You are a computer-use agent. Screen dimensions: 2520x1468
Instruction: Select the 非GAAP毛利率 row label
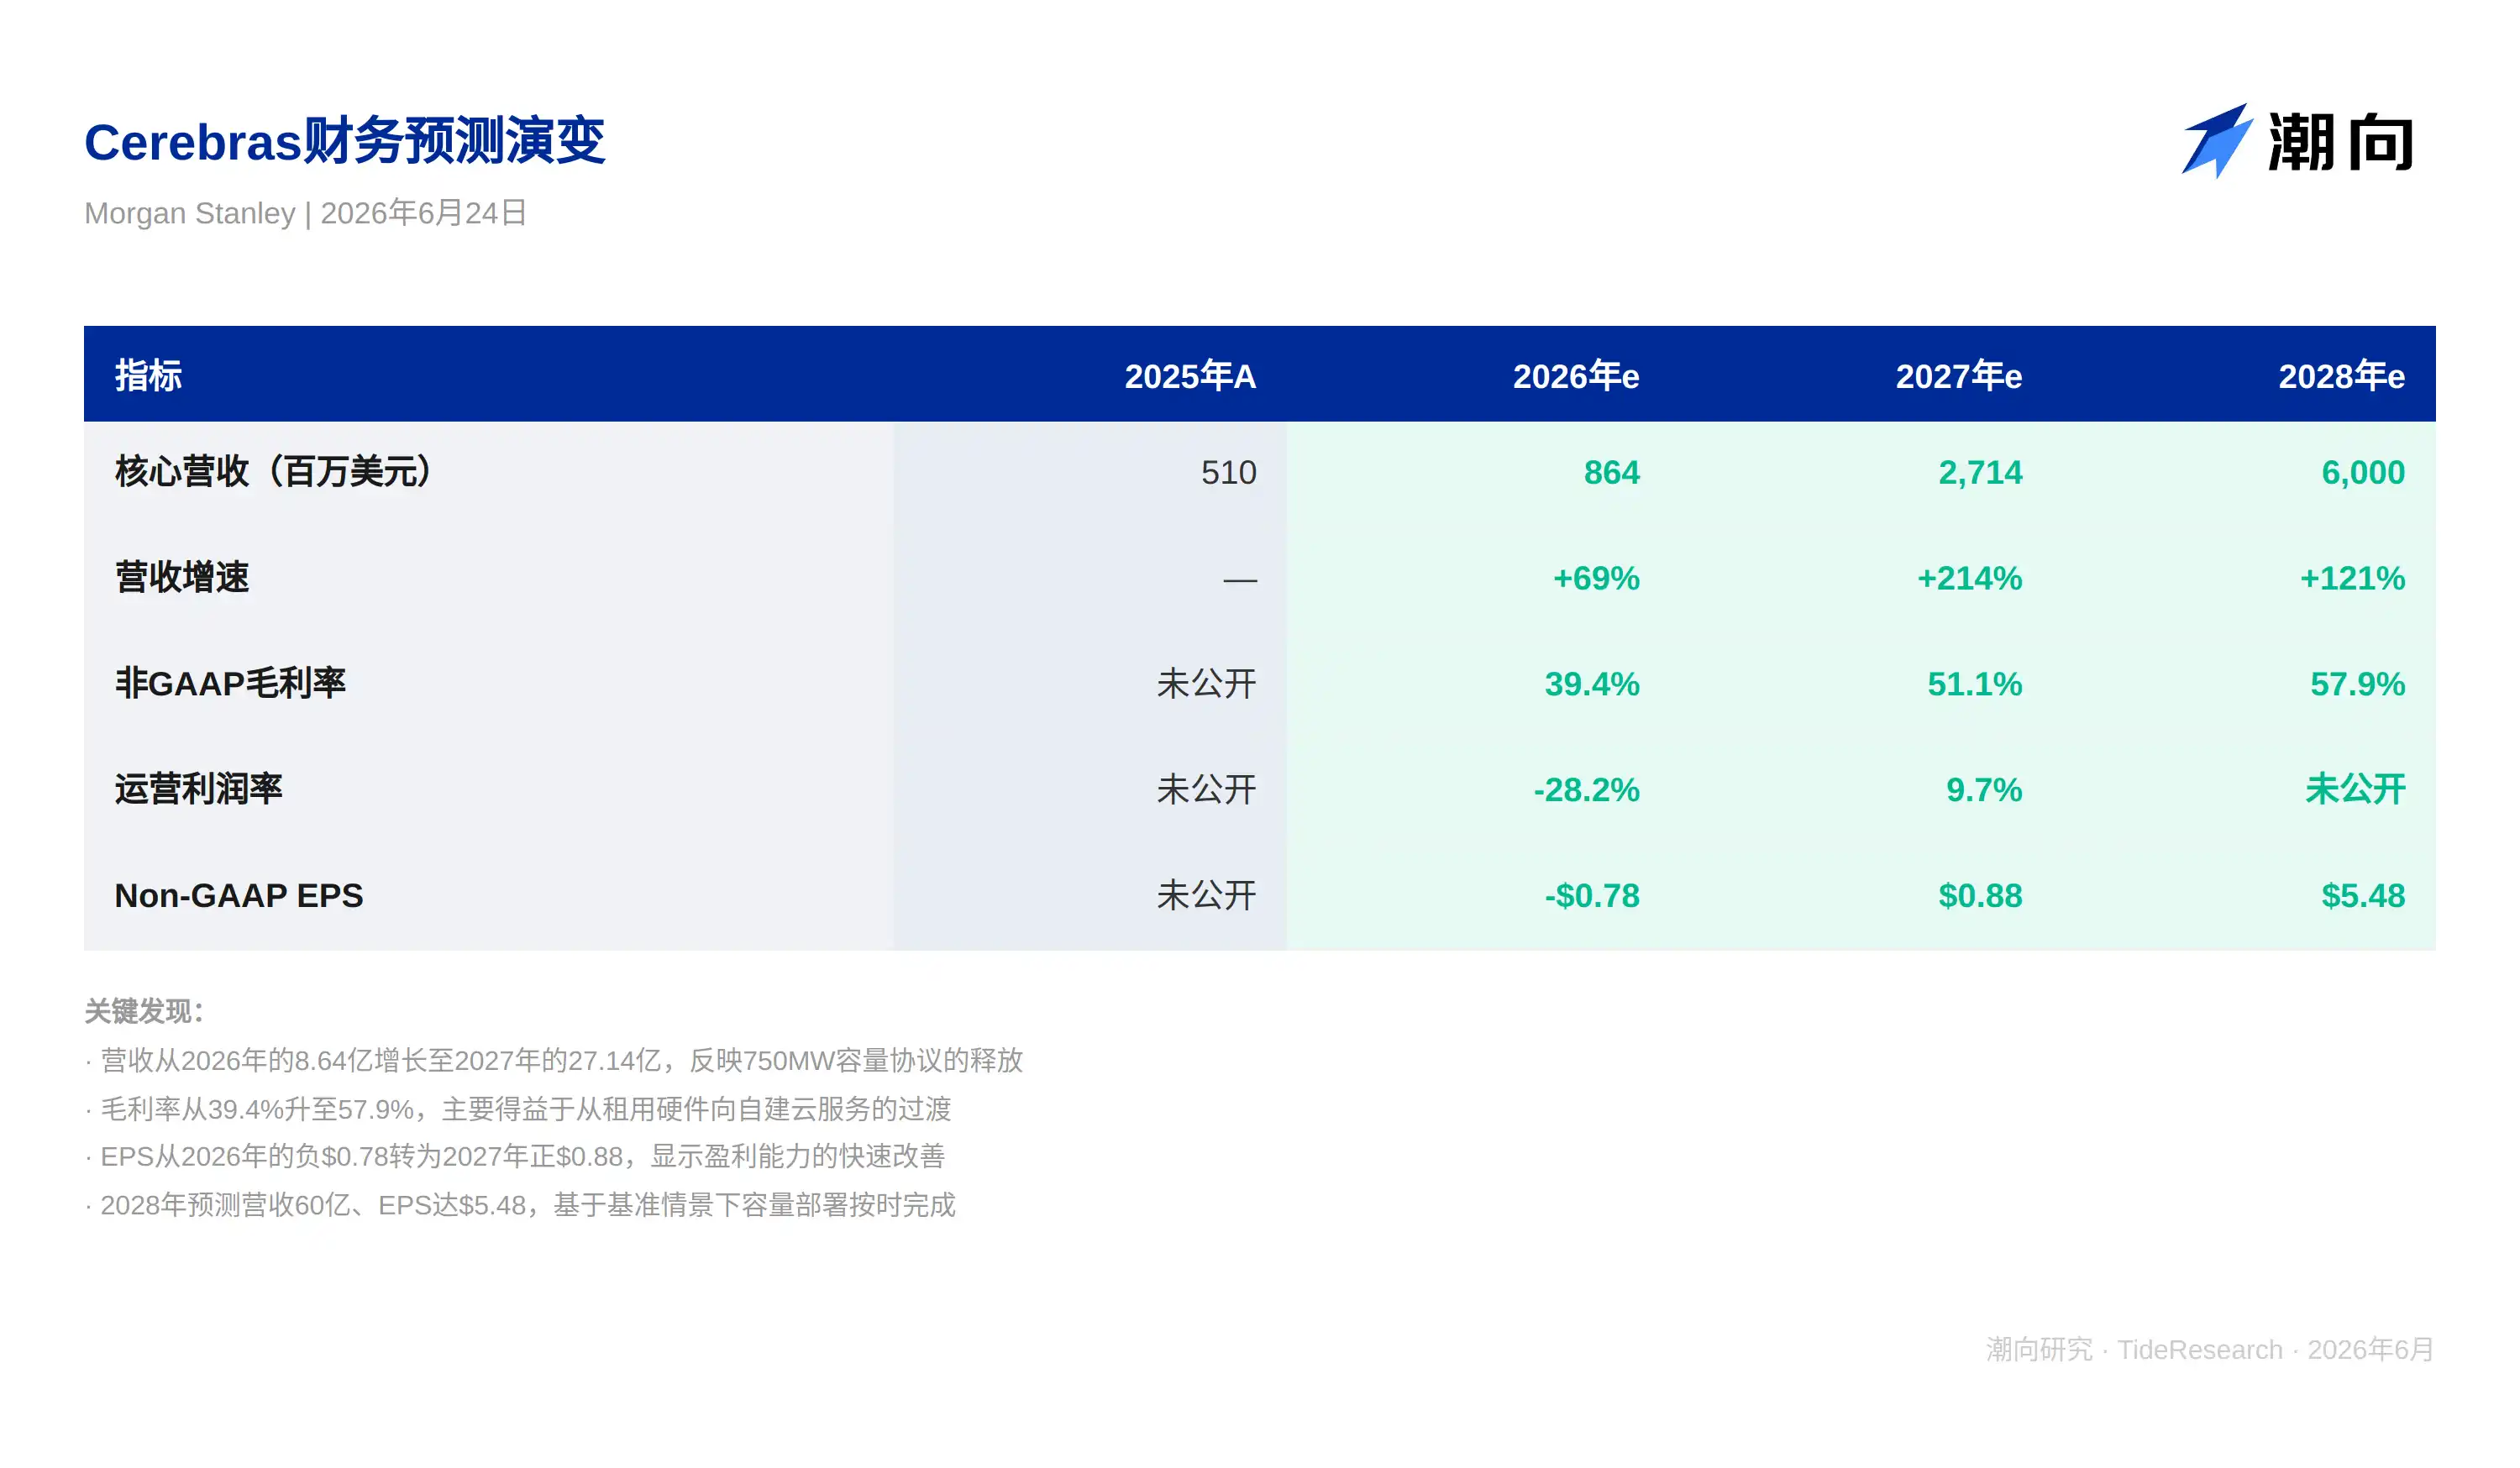(230, 683)
